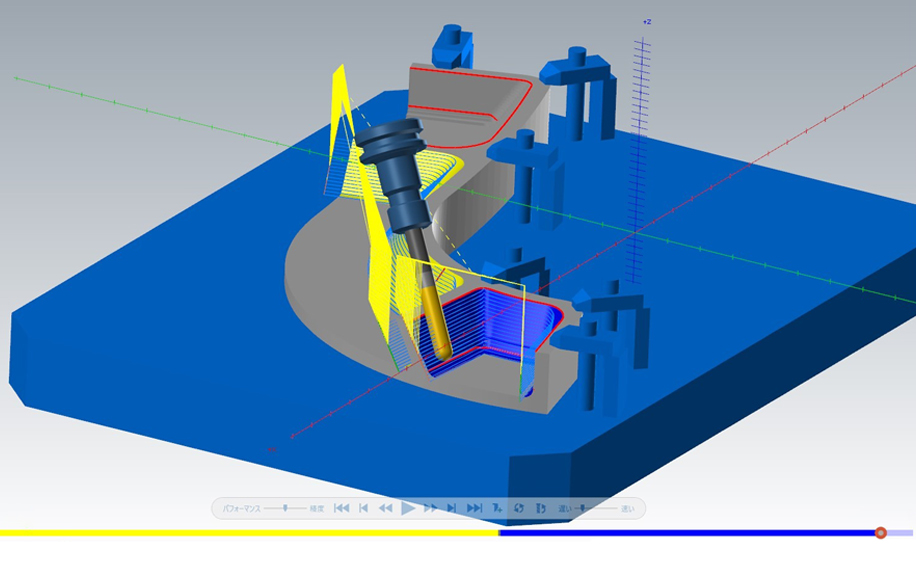Image resolution: width=916 pixels, height=568 pixels.
Task: Step forward to next operation
Action: 452,508
